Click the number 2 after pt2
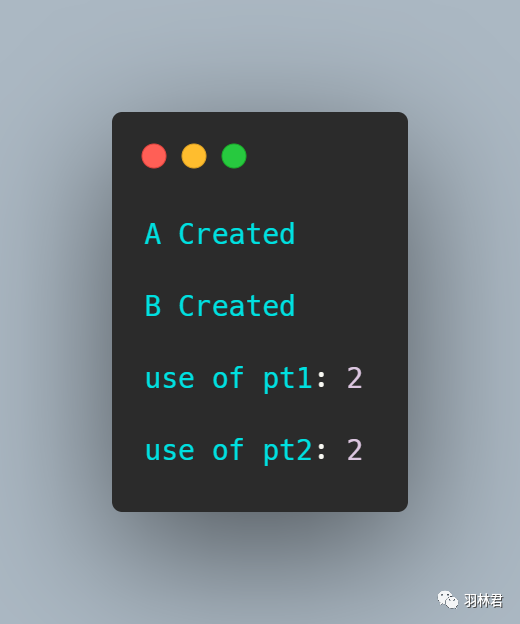 [x=354, y=450]
